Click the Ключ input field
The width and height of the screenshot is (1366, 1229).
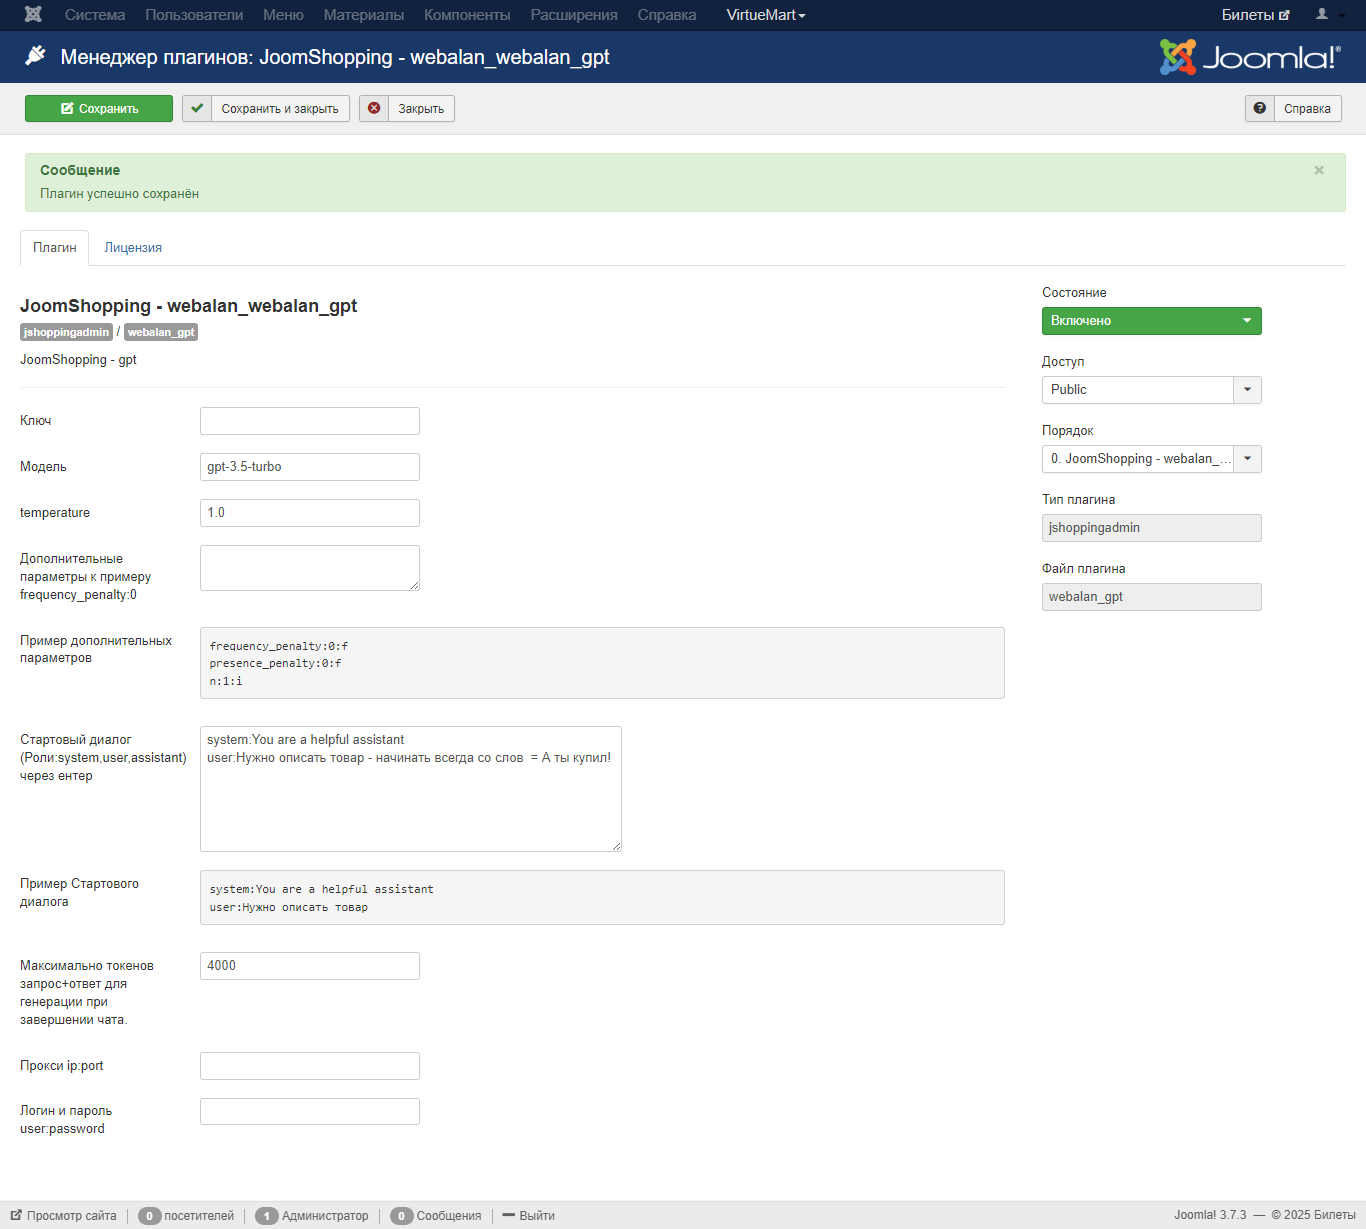(310, 421)
